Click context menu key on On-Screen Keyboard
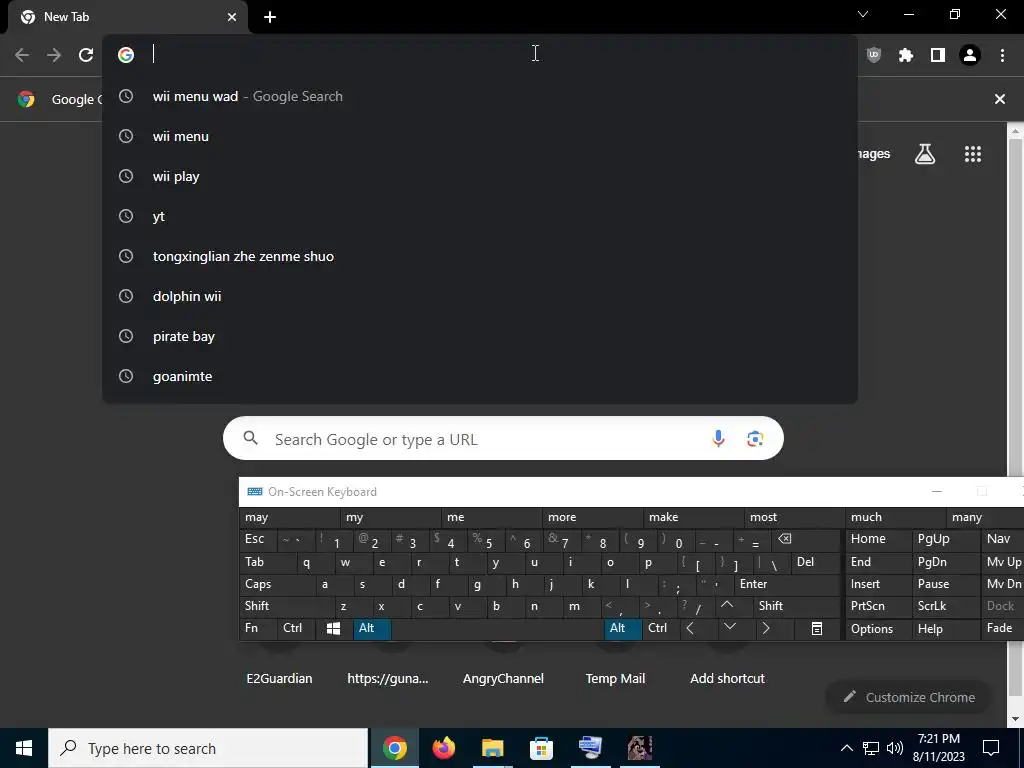This screenshot has height=768, width=1024. tap(817, 628)
